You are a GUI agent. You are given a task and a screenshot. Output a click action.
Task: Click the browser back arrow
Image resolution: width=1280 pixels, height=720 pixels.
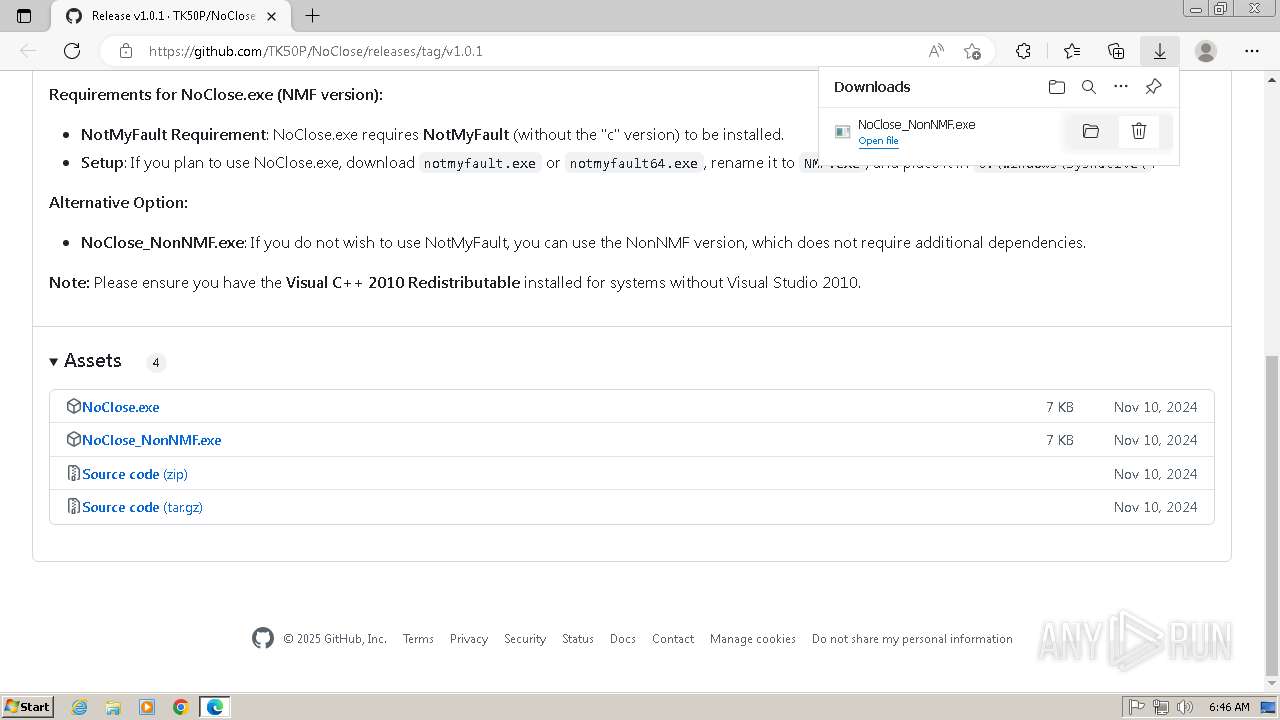[x=28, y=51]
